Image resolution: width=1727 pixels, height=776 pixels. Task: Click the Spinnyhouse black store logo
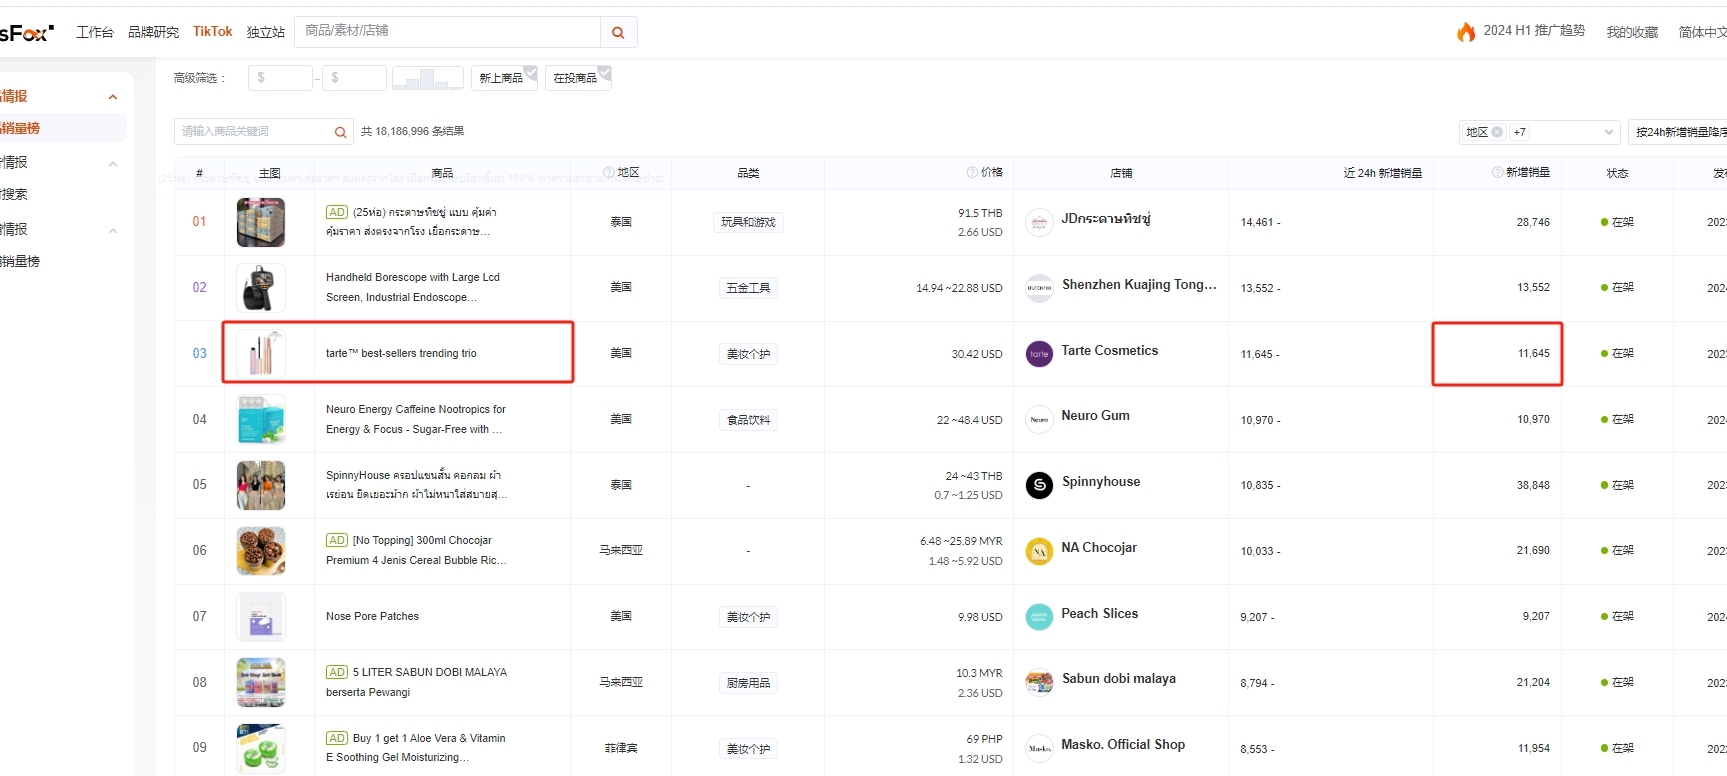pyautogui.click(x=1039, y=485)
